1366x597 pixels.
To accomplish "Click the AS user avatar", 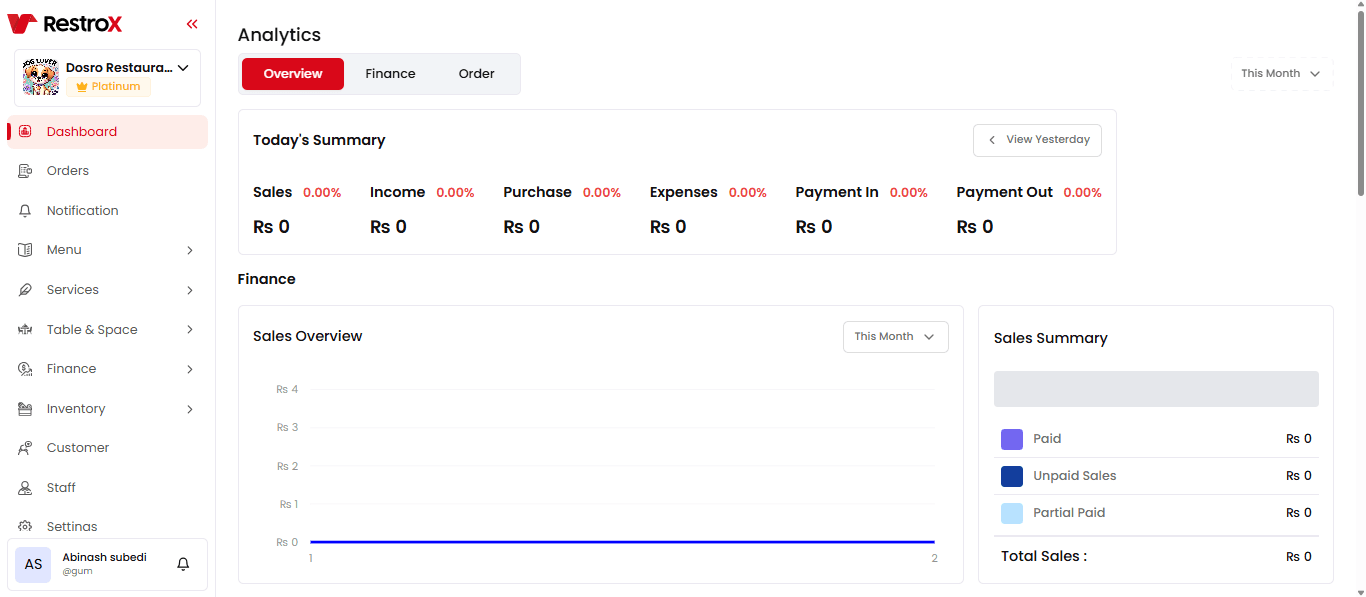I will pyautogui.click(x=33, y=564).
